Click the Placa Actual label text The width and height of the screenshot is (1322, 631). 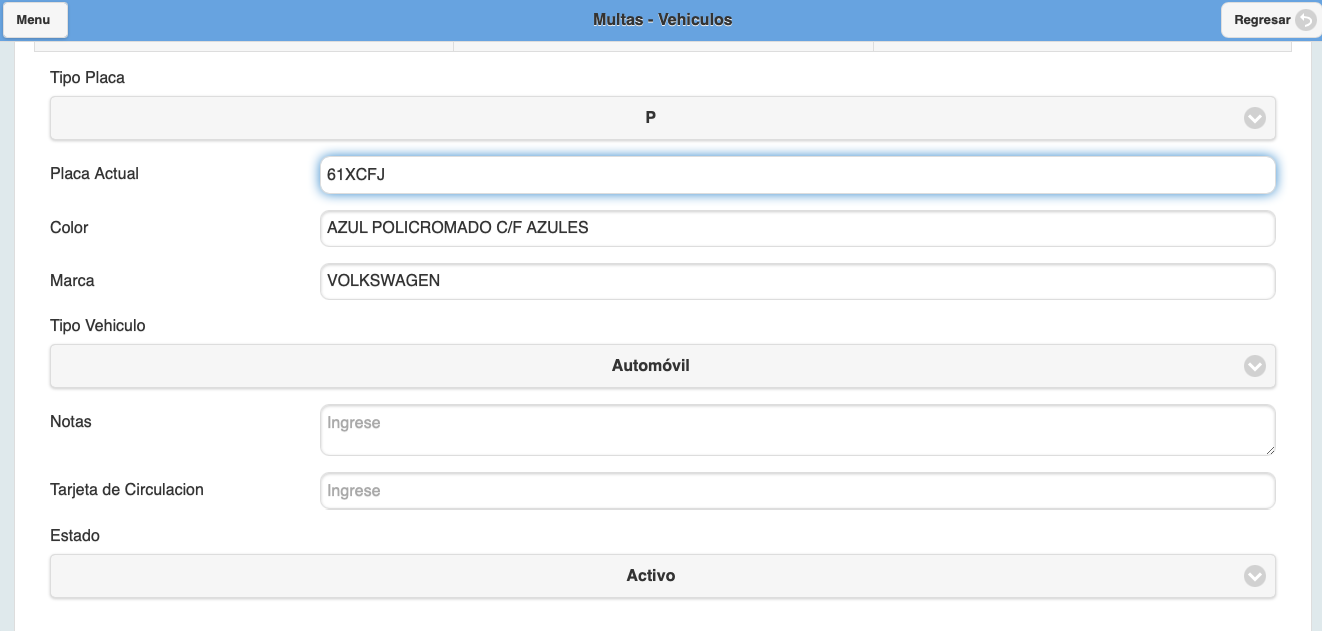pos(94,174)
